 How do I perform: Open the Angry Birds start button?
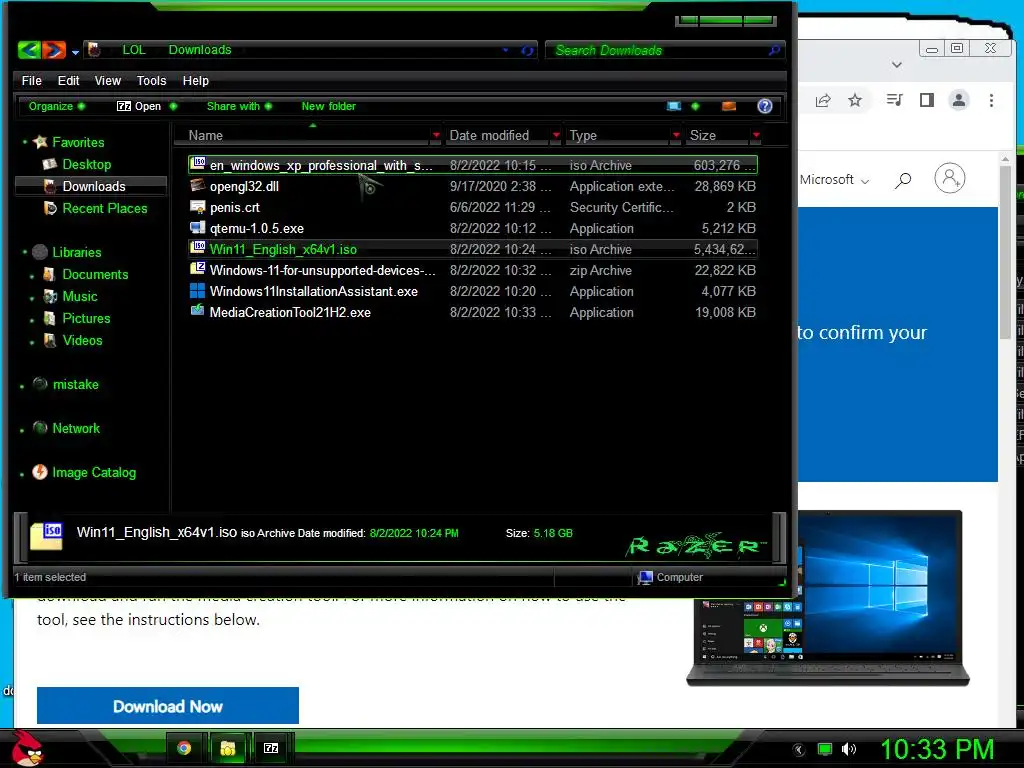28,748
